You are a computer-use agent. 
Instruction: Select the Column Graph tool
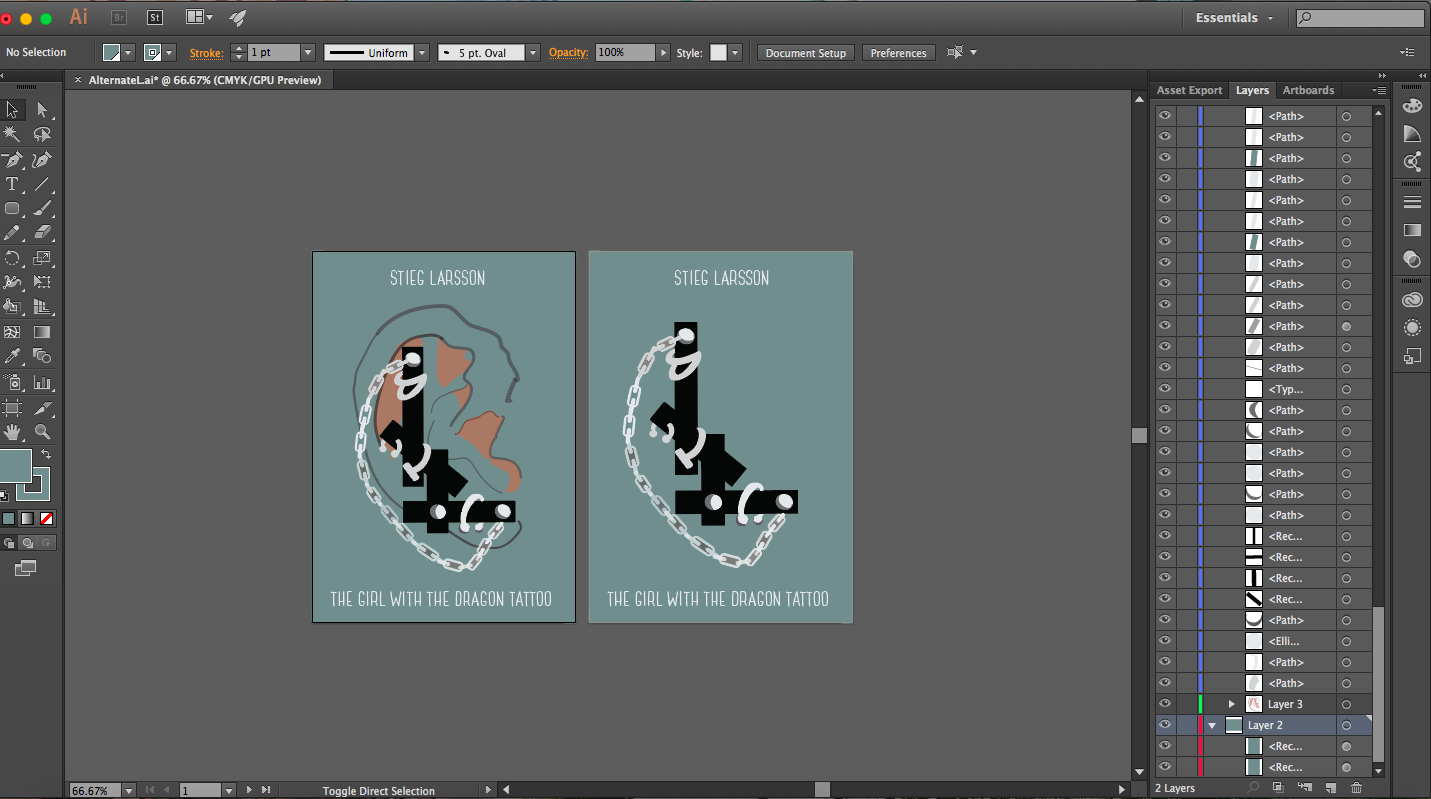[42, 382]
